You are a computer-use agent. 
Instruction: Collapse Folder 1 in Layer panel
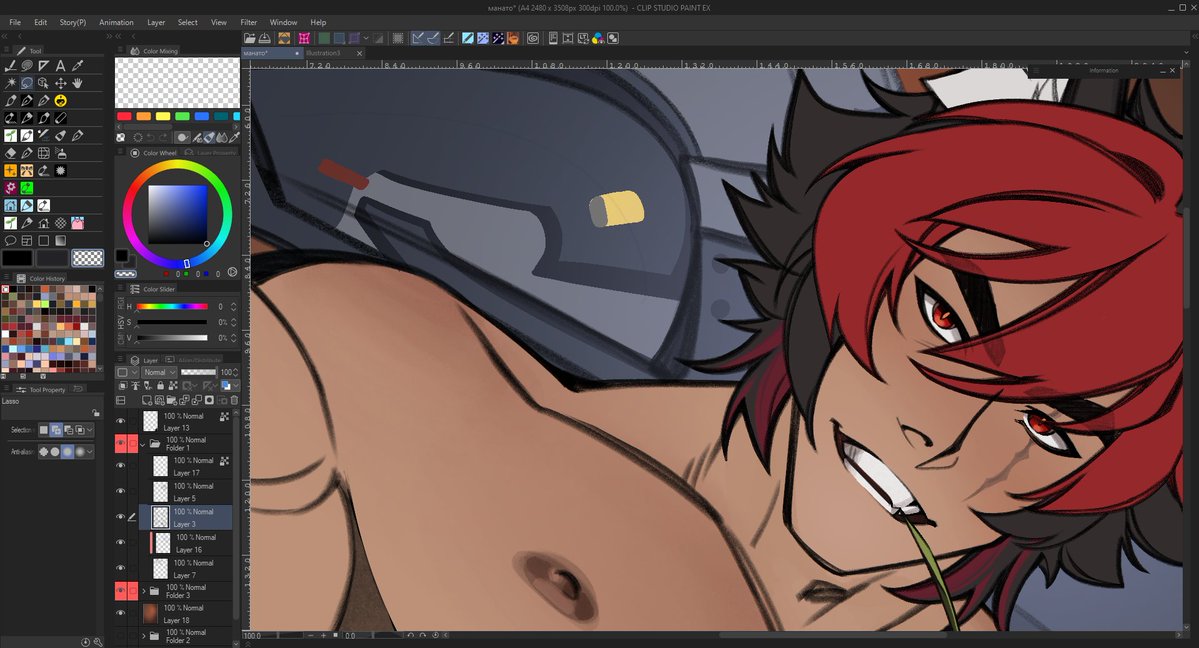[143, 443]
